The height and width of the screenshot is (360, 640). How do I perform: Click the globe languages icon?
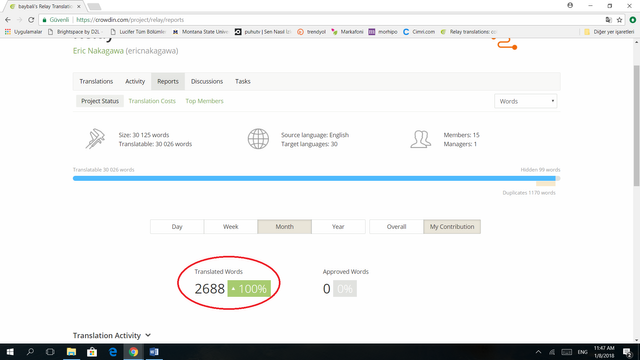coord(258,139)
